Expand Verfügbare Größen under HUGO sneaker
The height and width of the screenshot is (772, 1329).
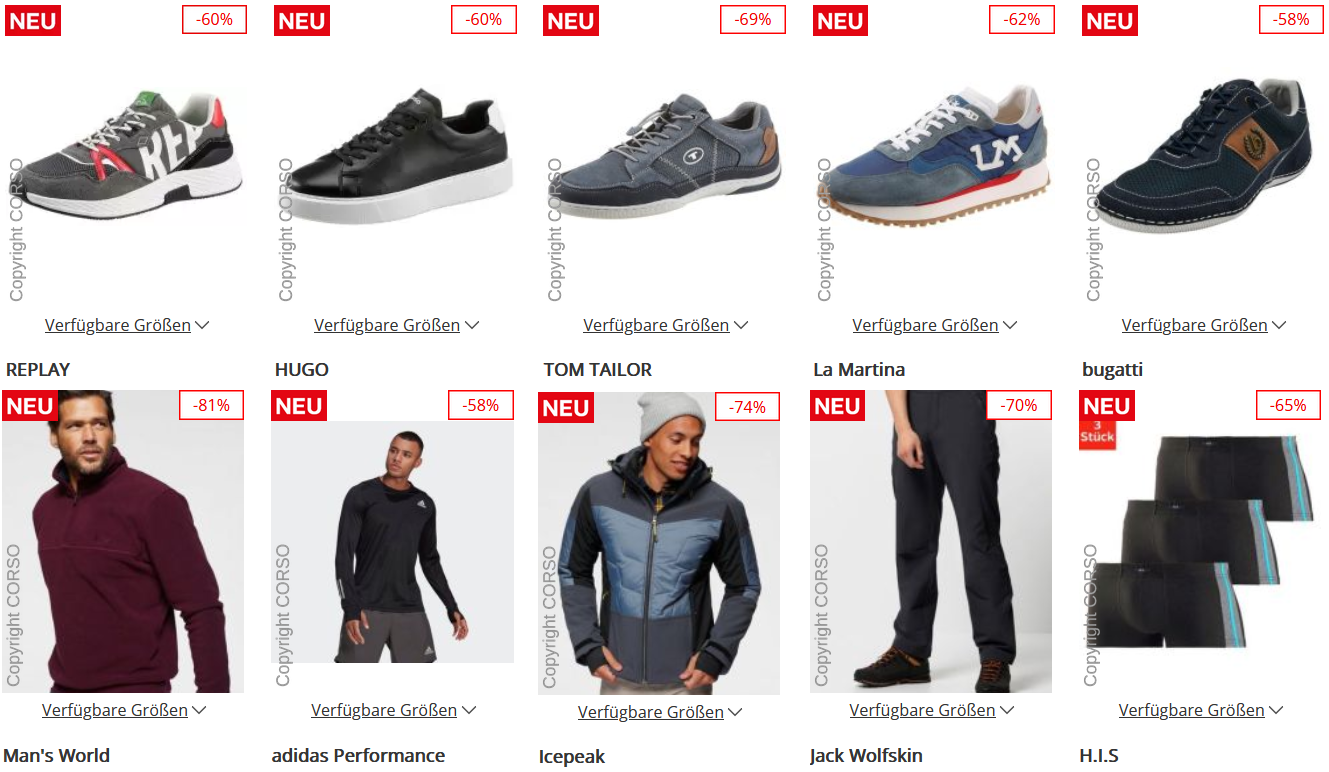(x=396, y=325)
